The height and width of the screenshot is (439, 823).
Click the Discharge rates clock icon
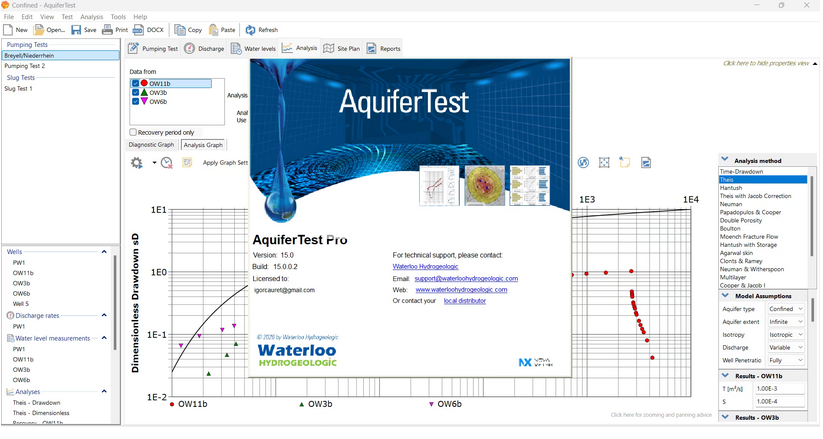[x=10, y=316]
